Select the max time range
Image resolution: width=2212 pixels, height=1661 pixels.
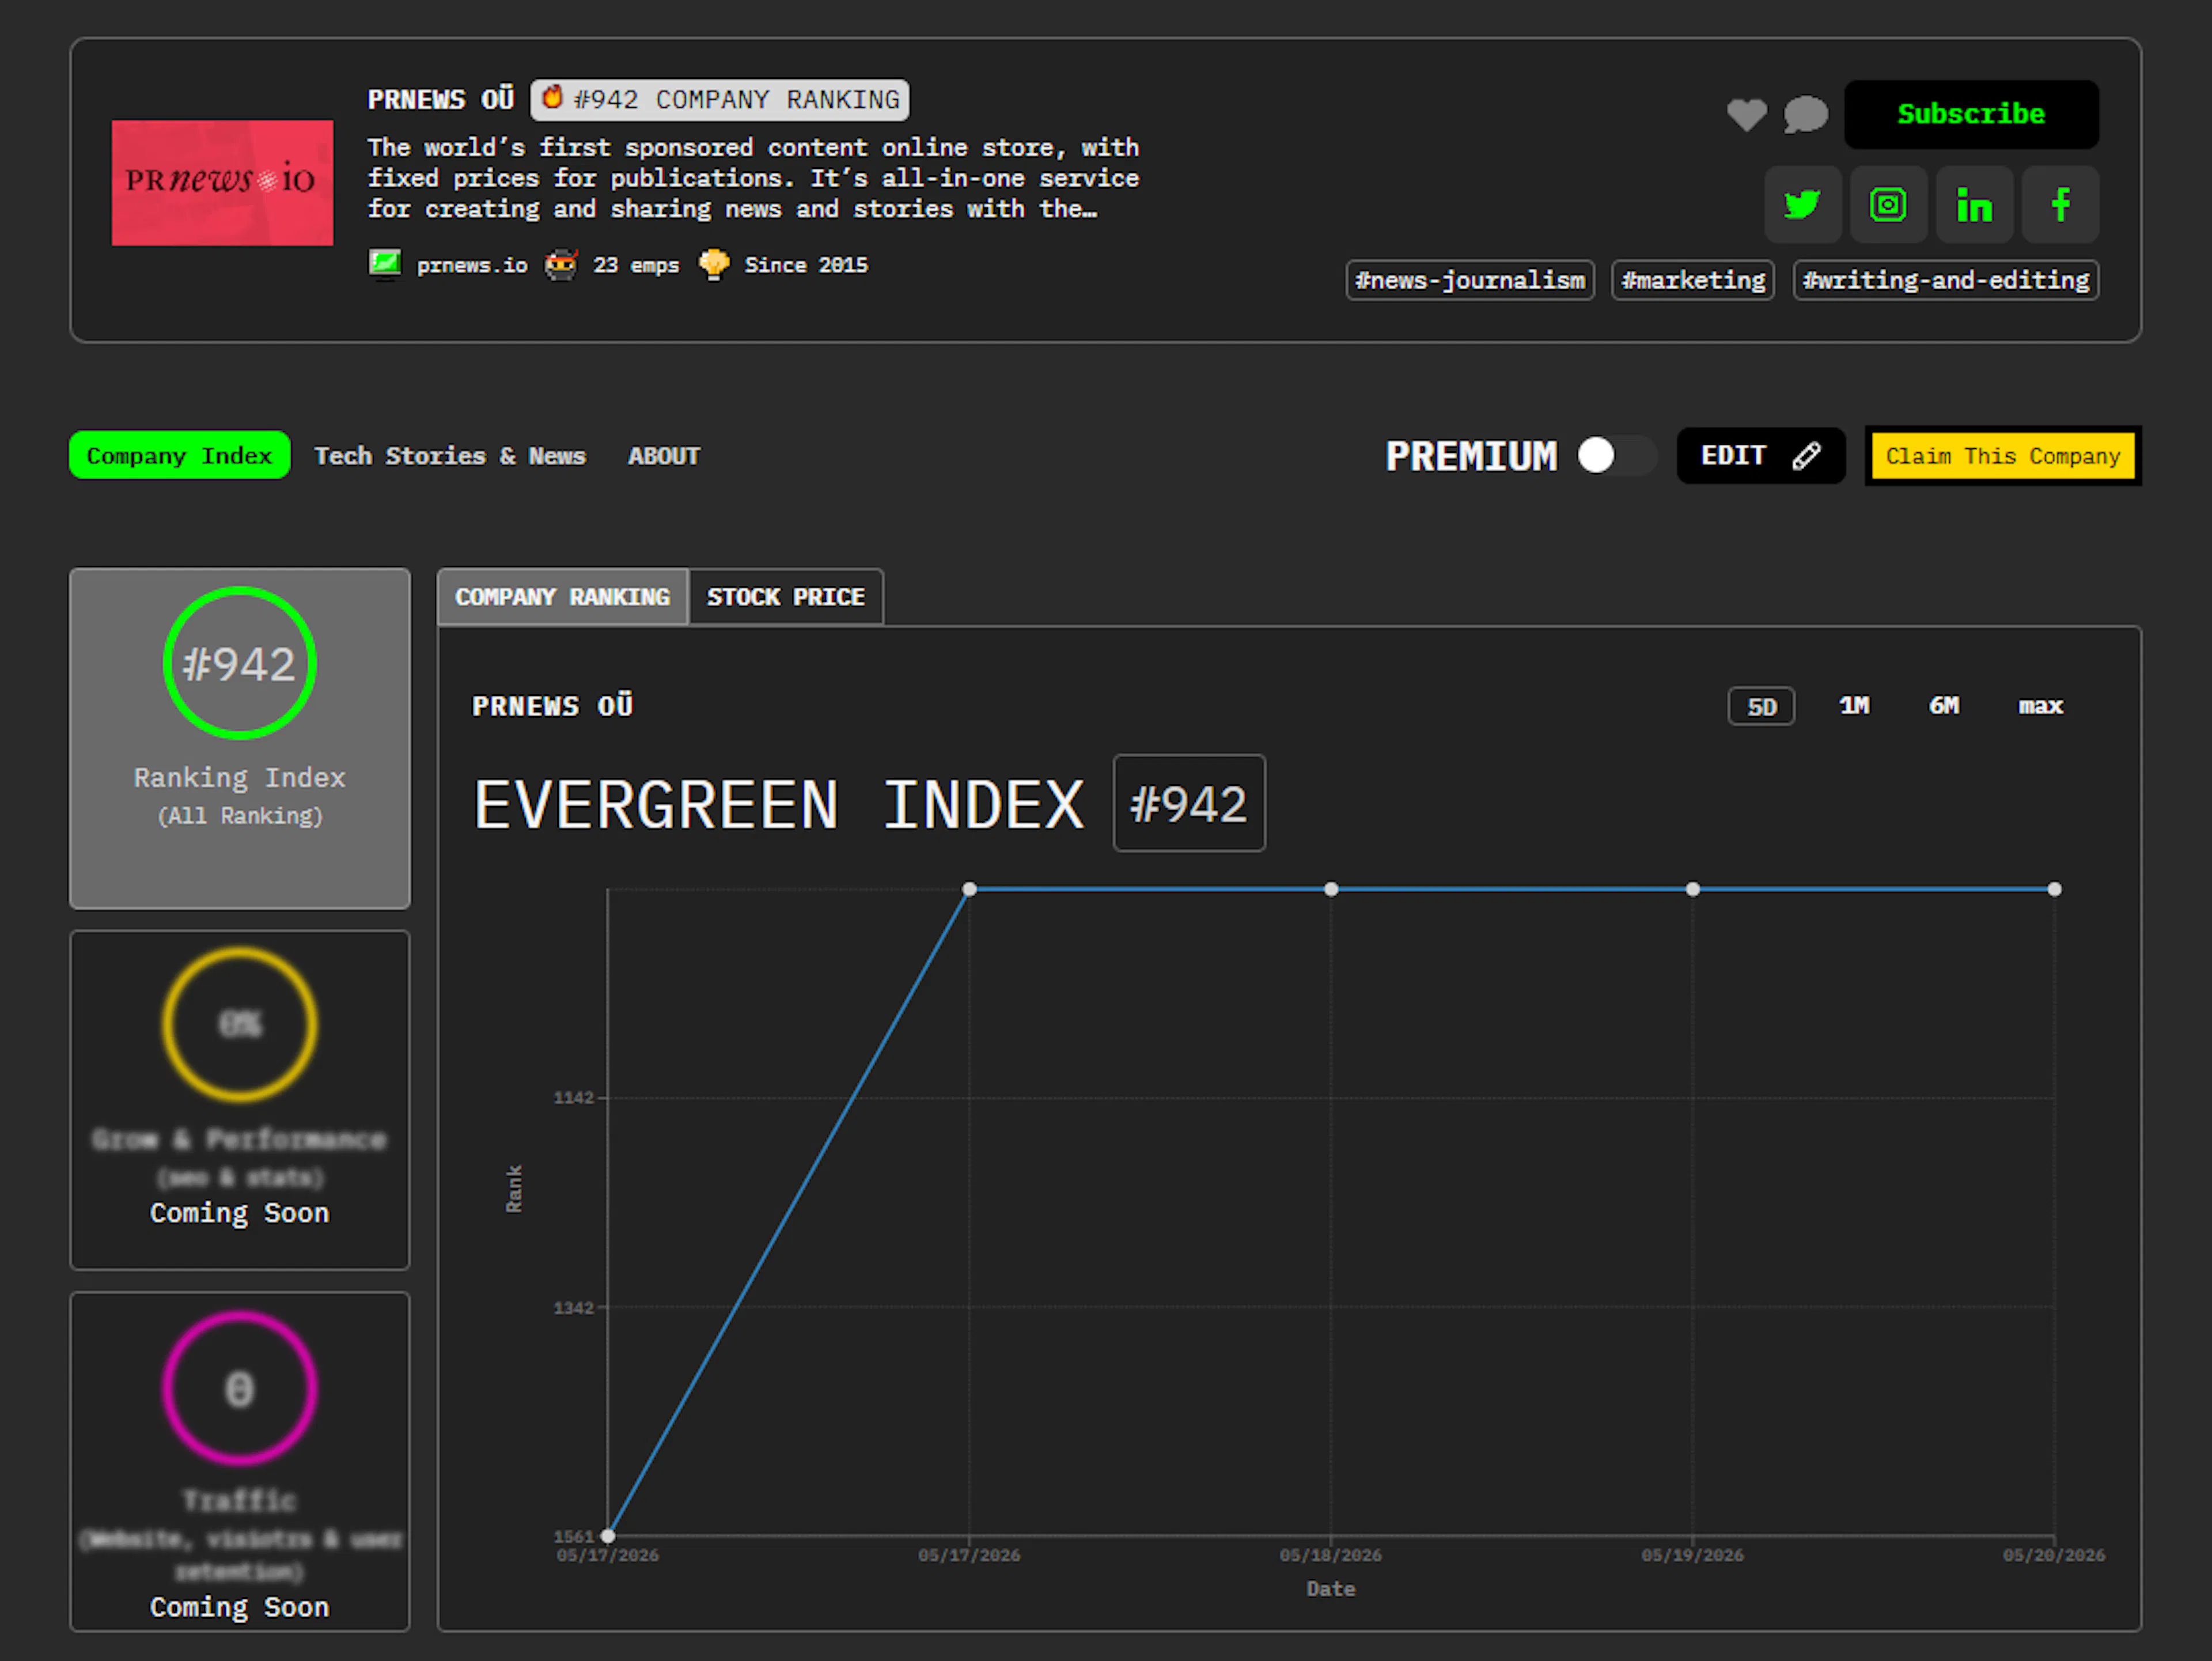point(2040,706)
